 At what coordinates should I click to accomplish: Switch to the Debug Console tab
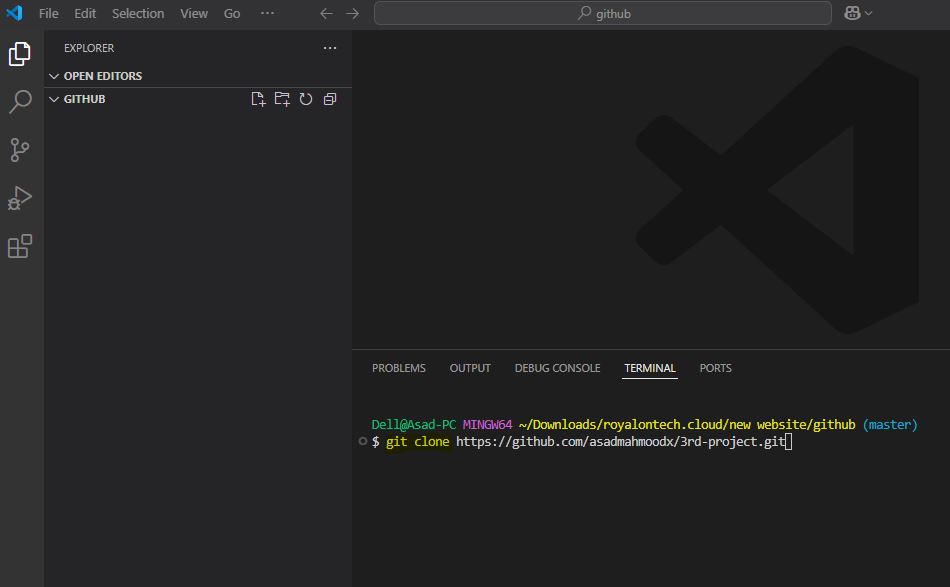point(557,368)
